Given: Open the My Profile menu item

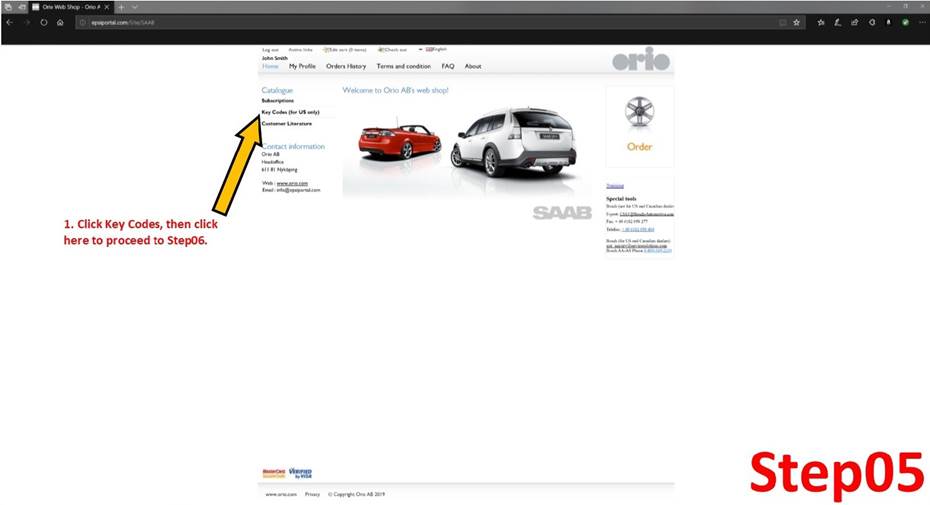Looking at the screenshot, I should point(302,66).
